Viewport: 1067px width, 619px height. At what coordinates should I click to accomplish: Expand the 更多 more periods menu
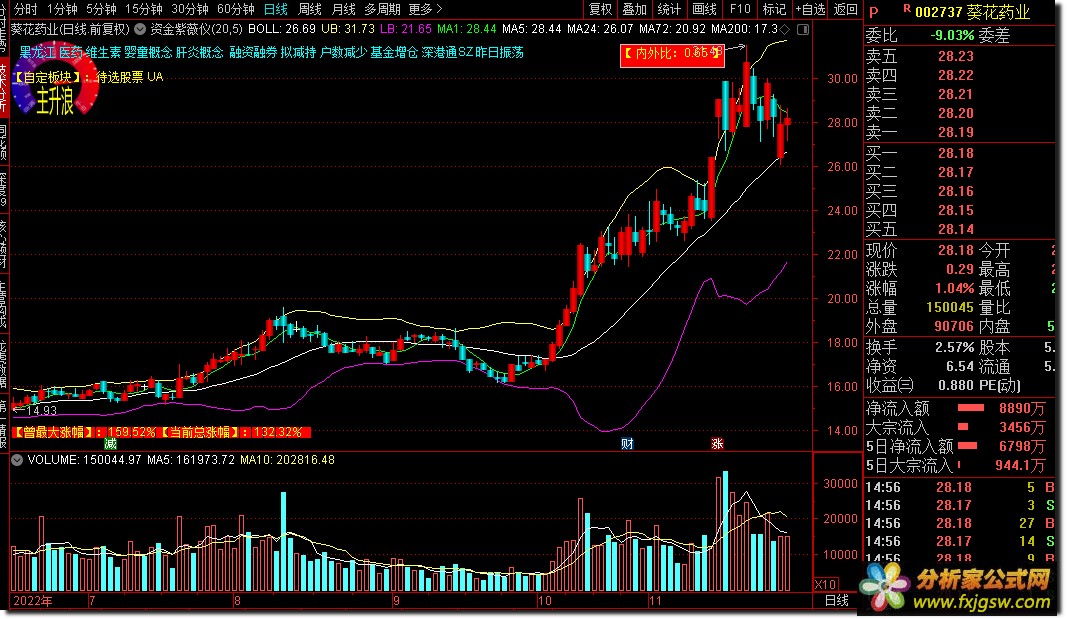[x=425, y=9]
